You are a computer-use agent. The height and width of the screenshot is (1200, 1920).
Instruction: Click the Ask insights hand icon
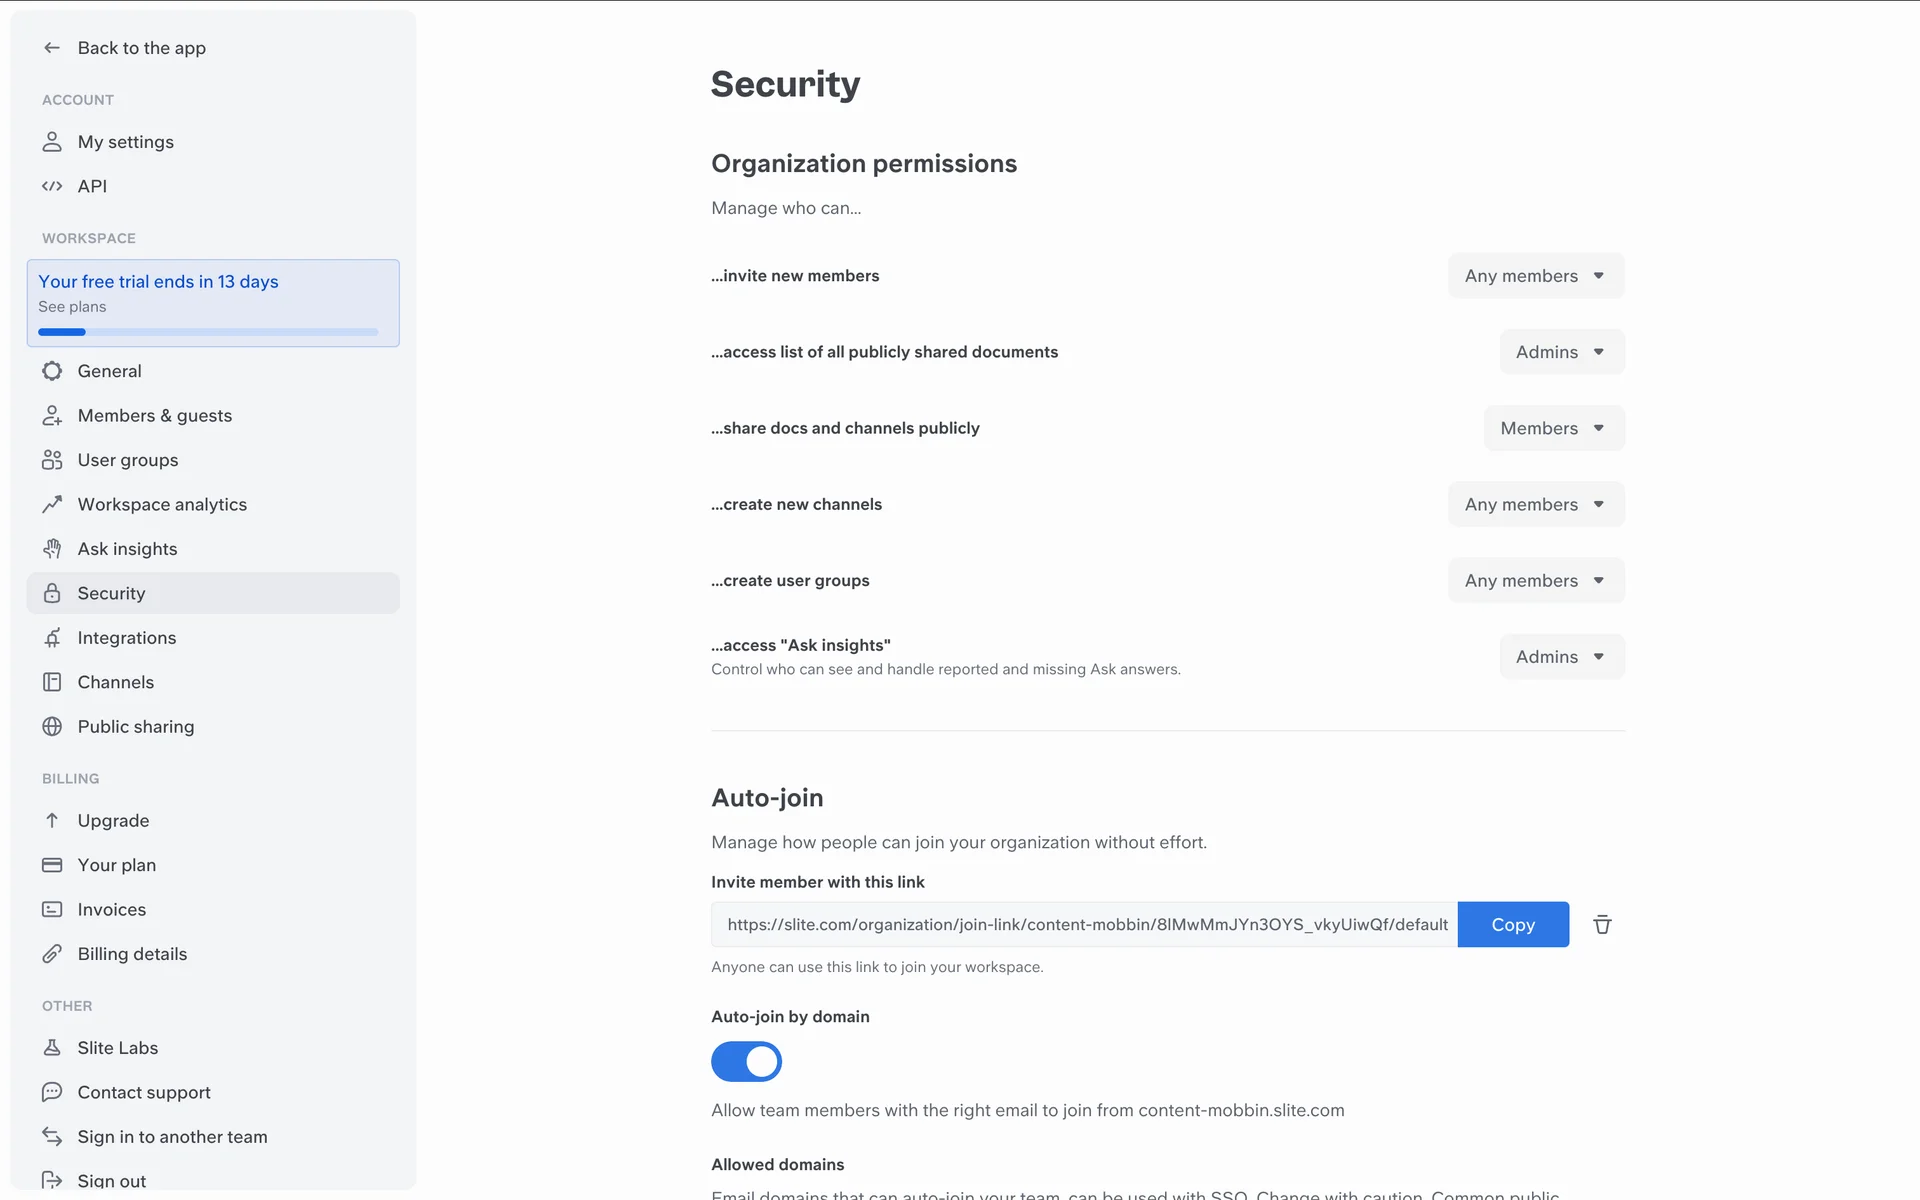pos(52,549)
